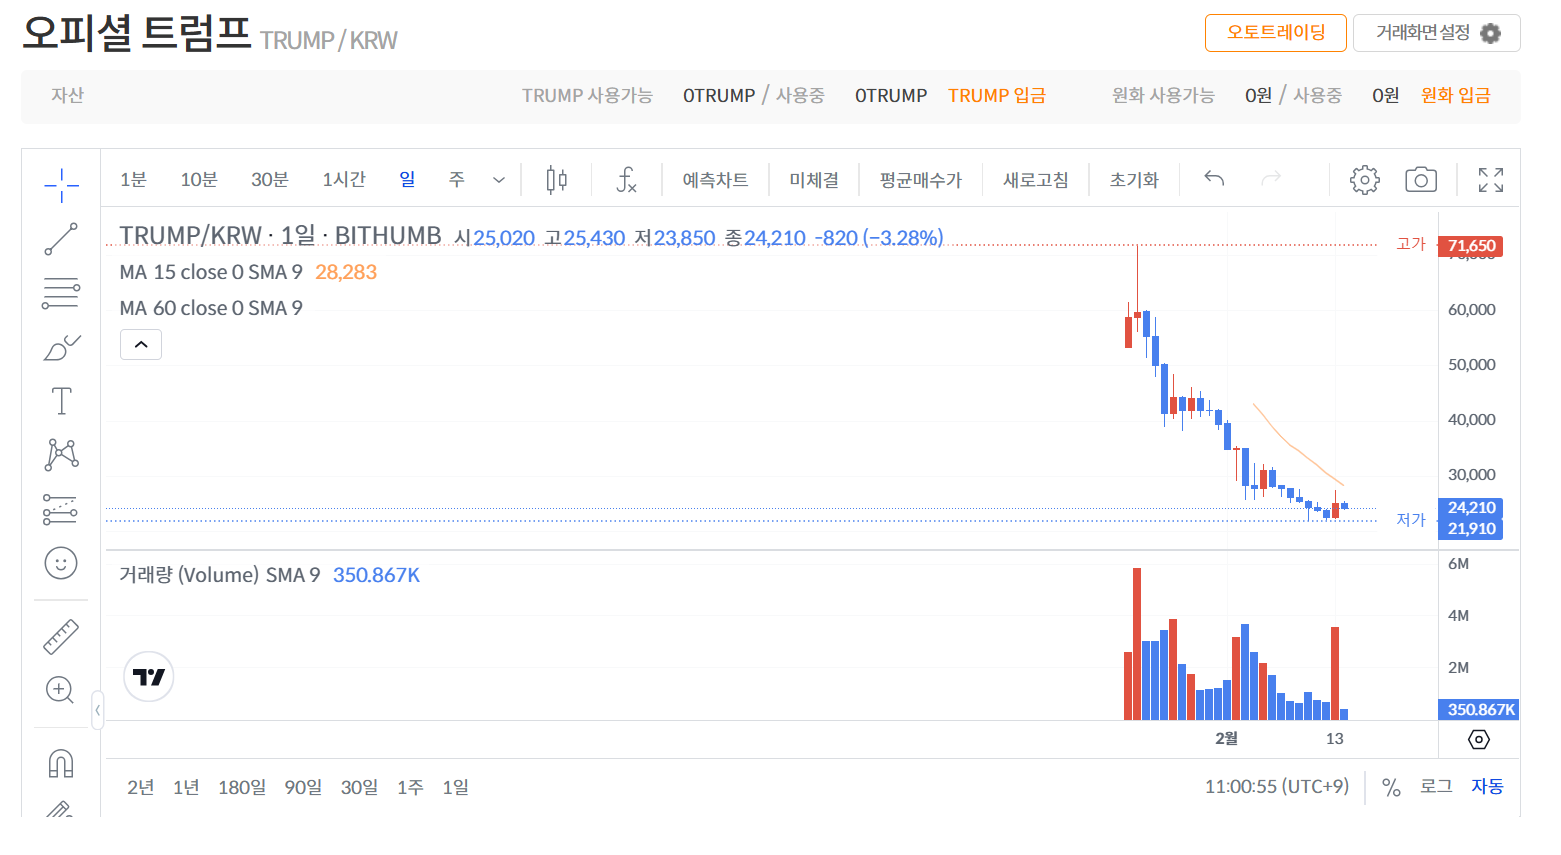Image resolution: width=1561 pixels, height=855 pixels.
Task: Set chart range to 1일
Action: click(456, 788)
